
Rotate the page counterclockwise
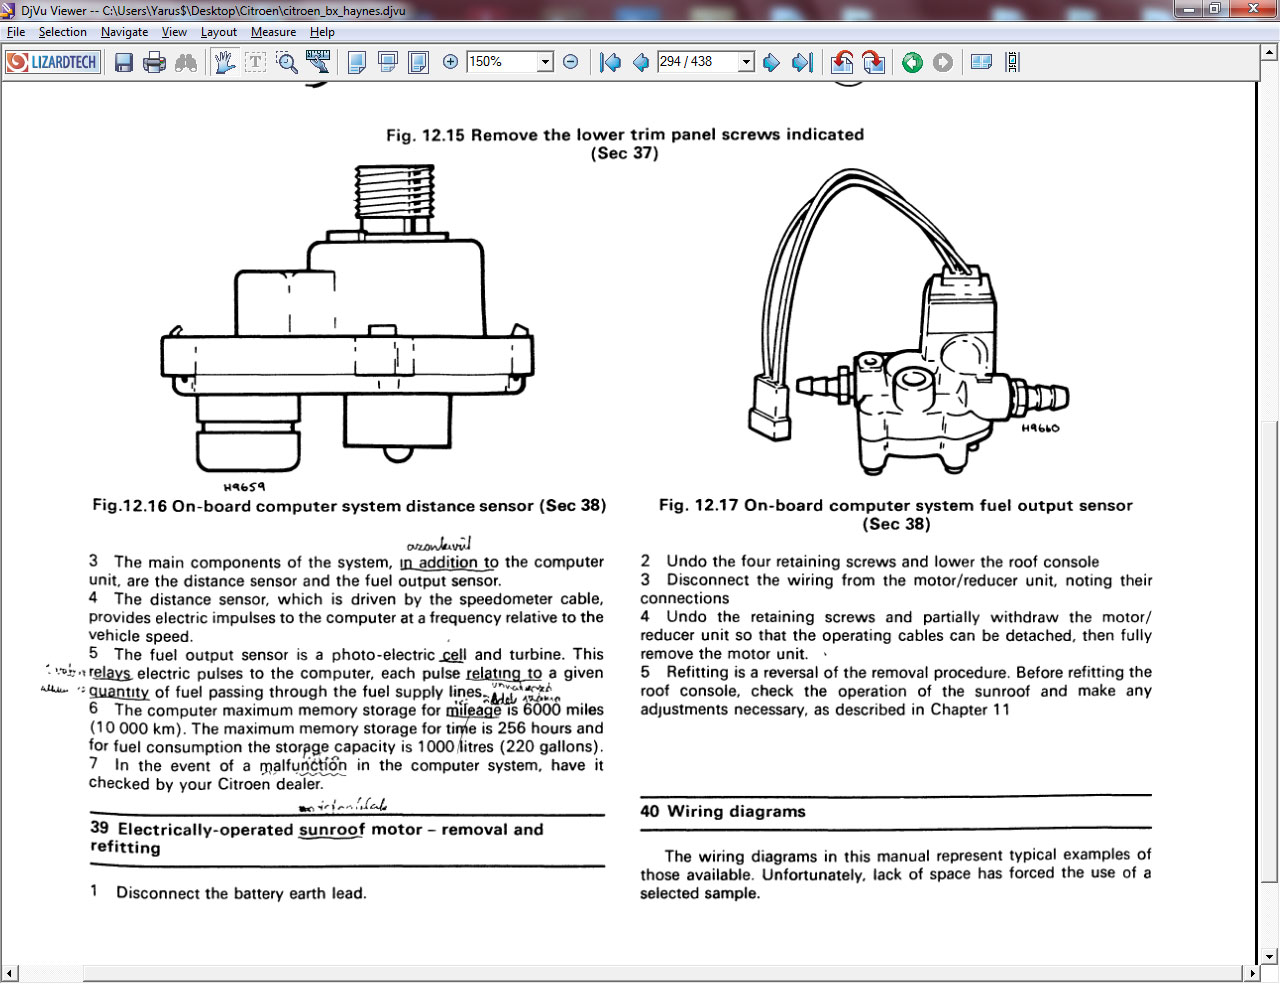[842, 62]
